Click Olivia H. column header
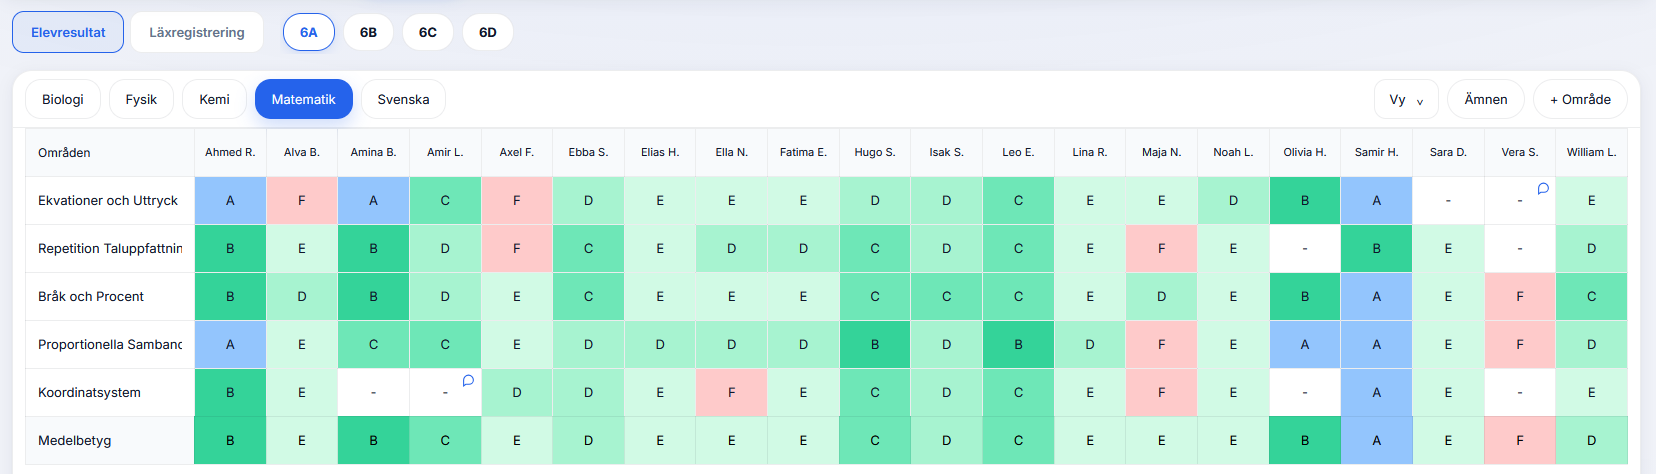Image resolution: width=1656 pixels, height=474 pixels. 1305,152
